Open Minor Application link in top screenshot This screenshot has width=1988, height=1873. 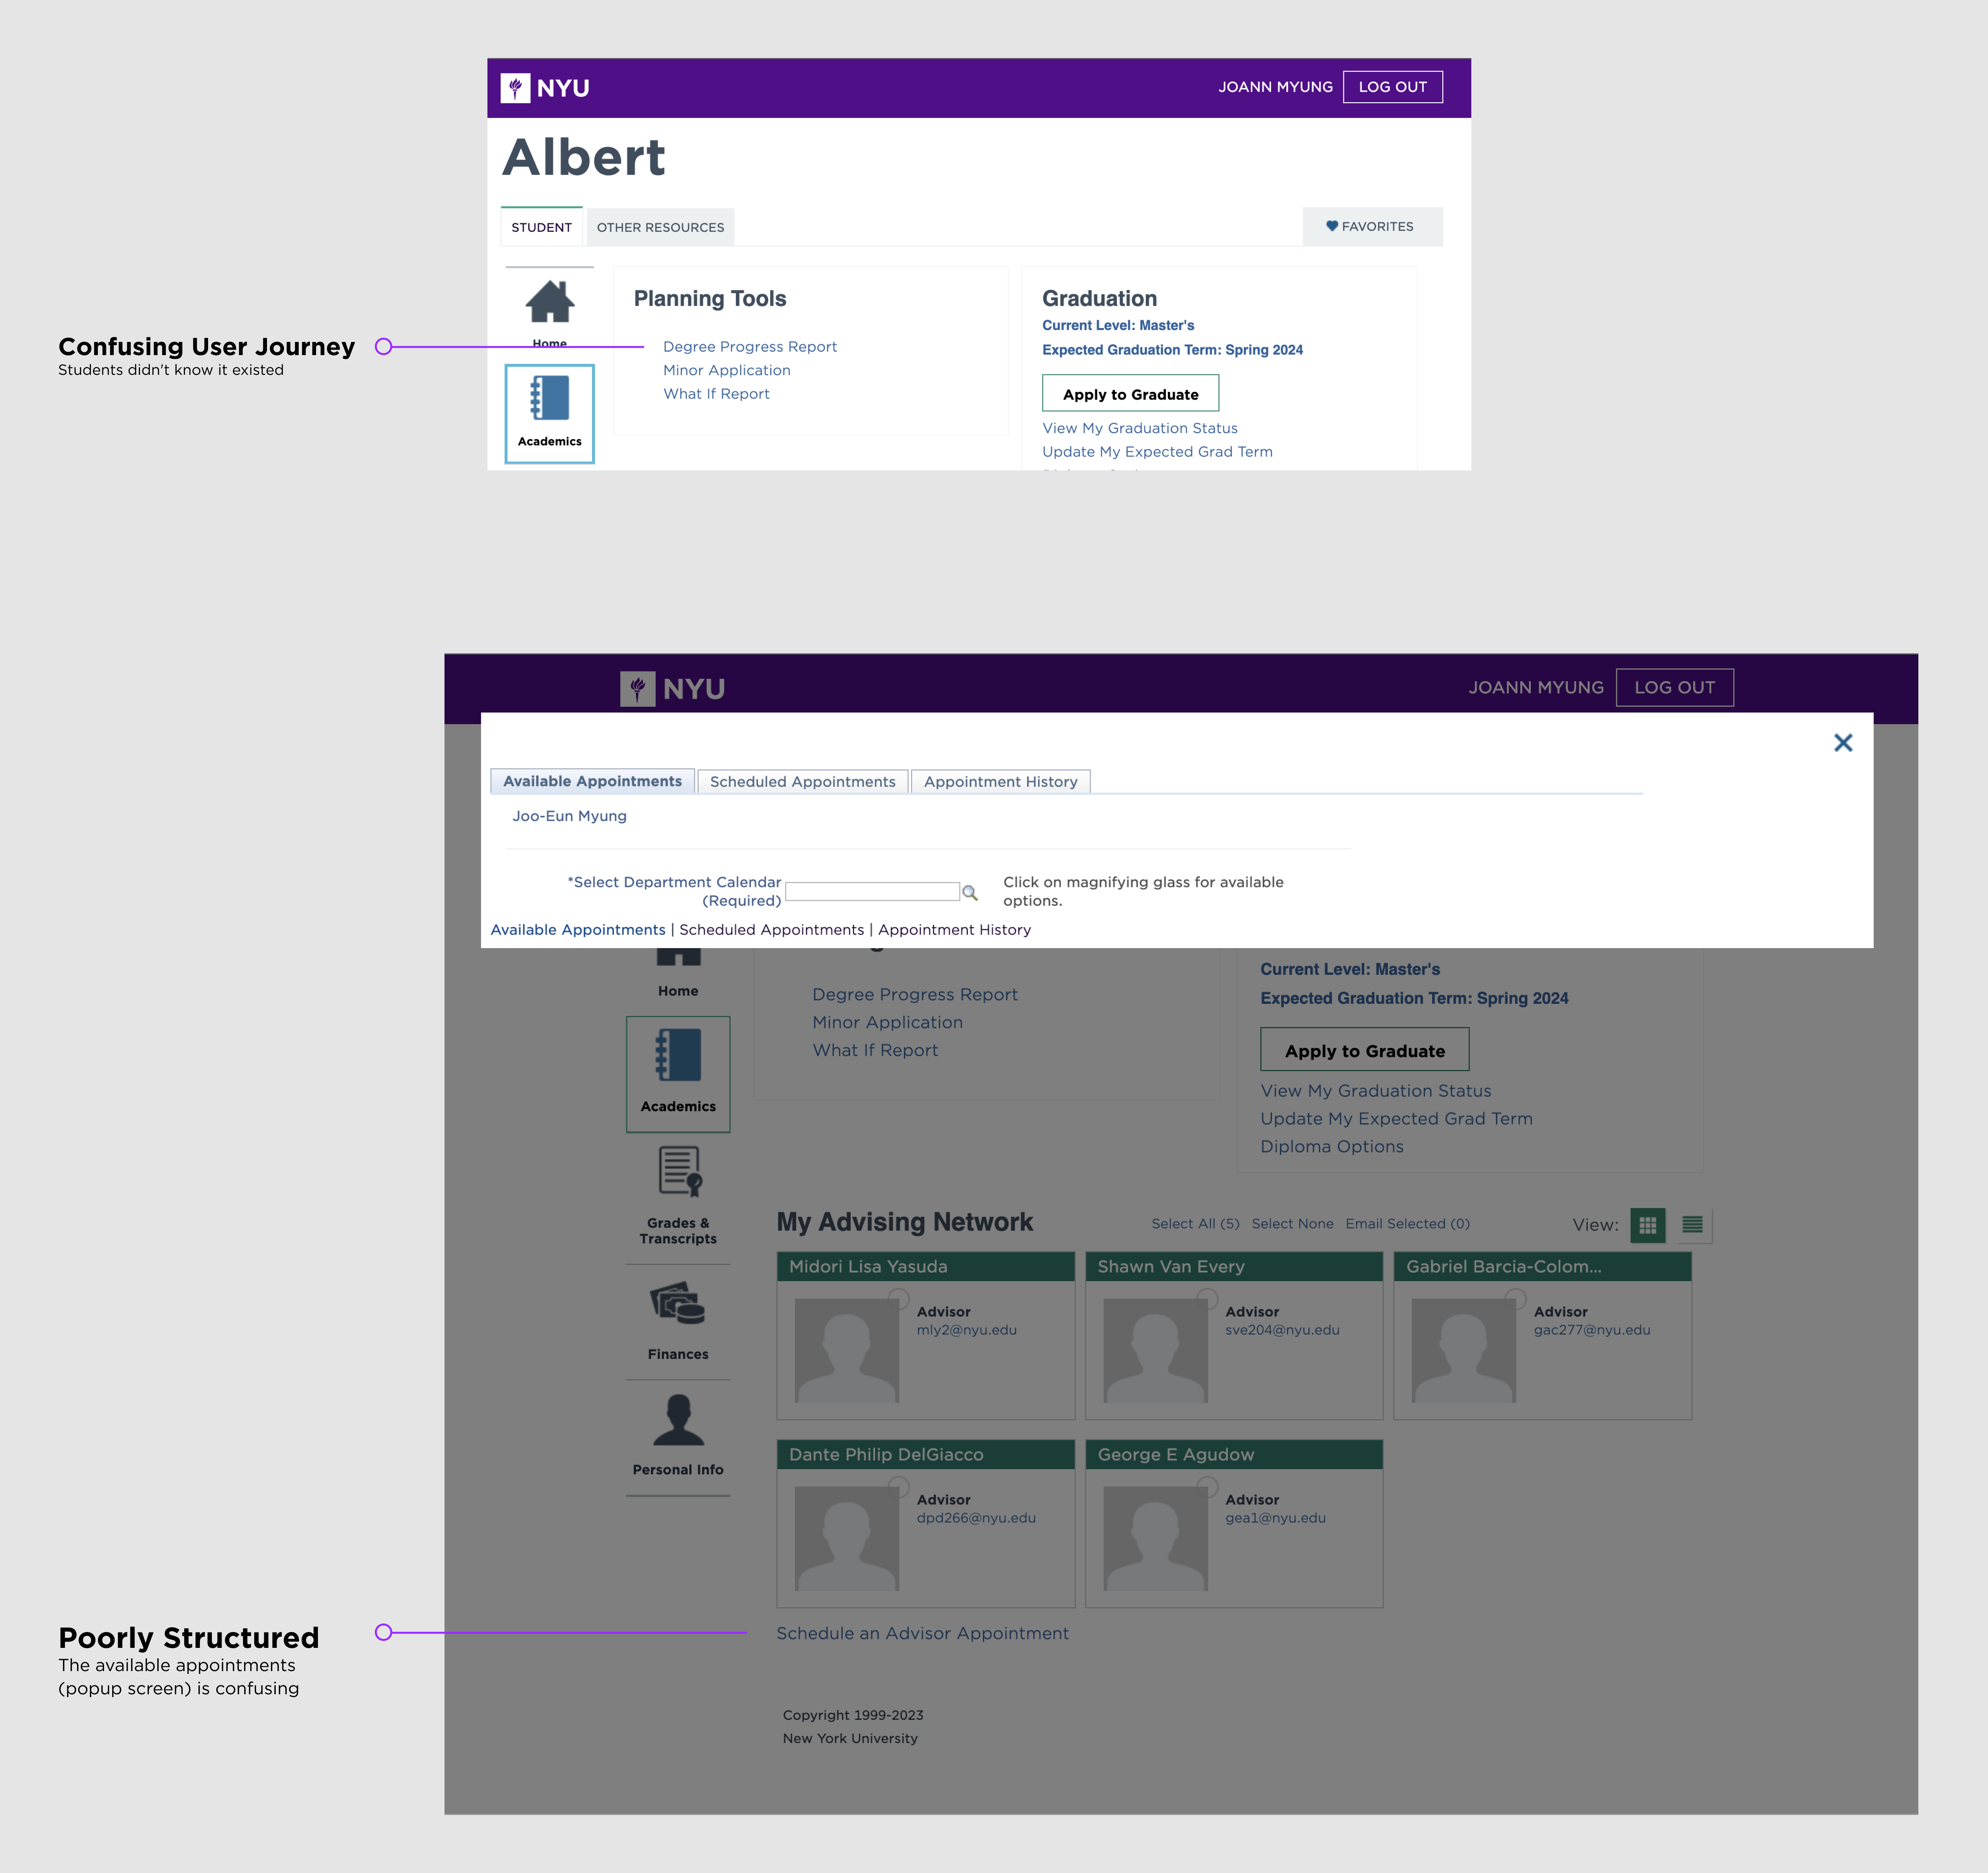click(x=727, y=370)
